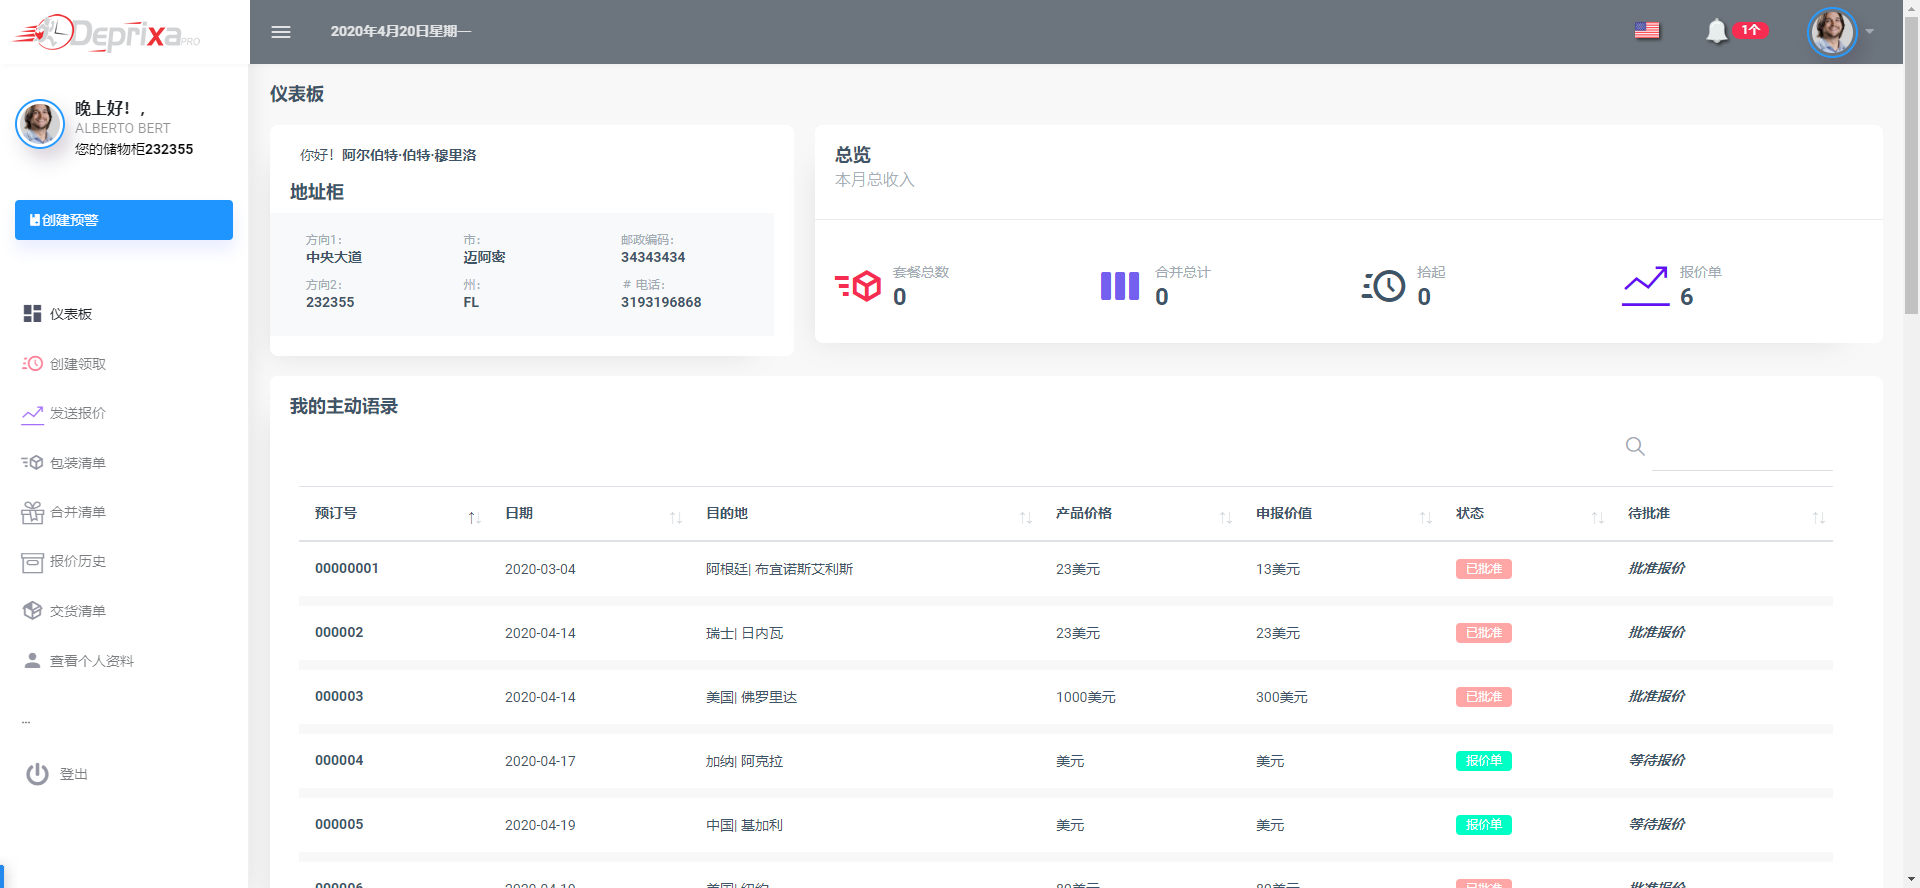Click 批准报价 link for order 000002
Screen dimensions: 1920x888
coord(1657,632)
